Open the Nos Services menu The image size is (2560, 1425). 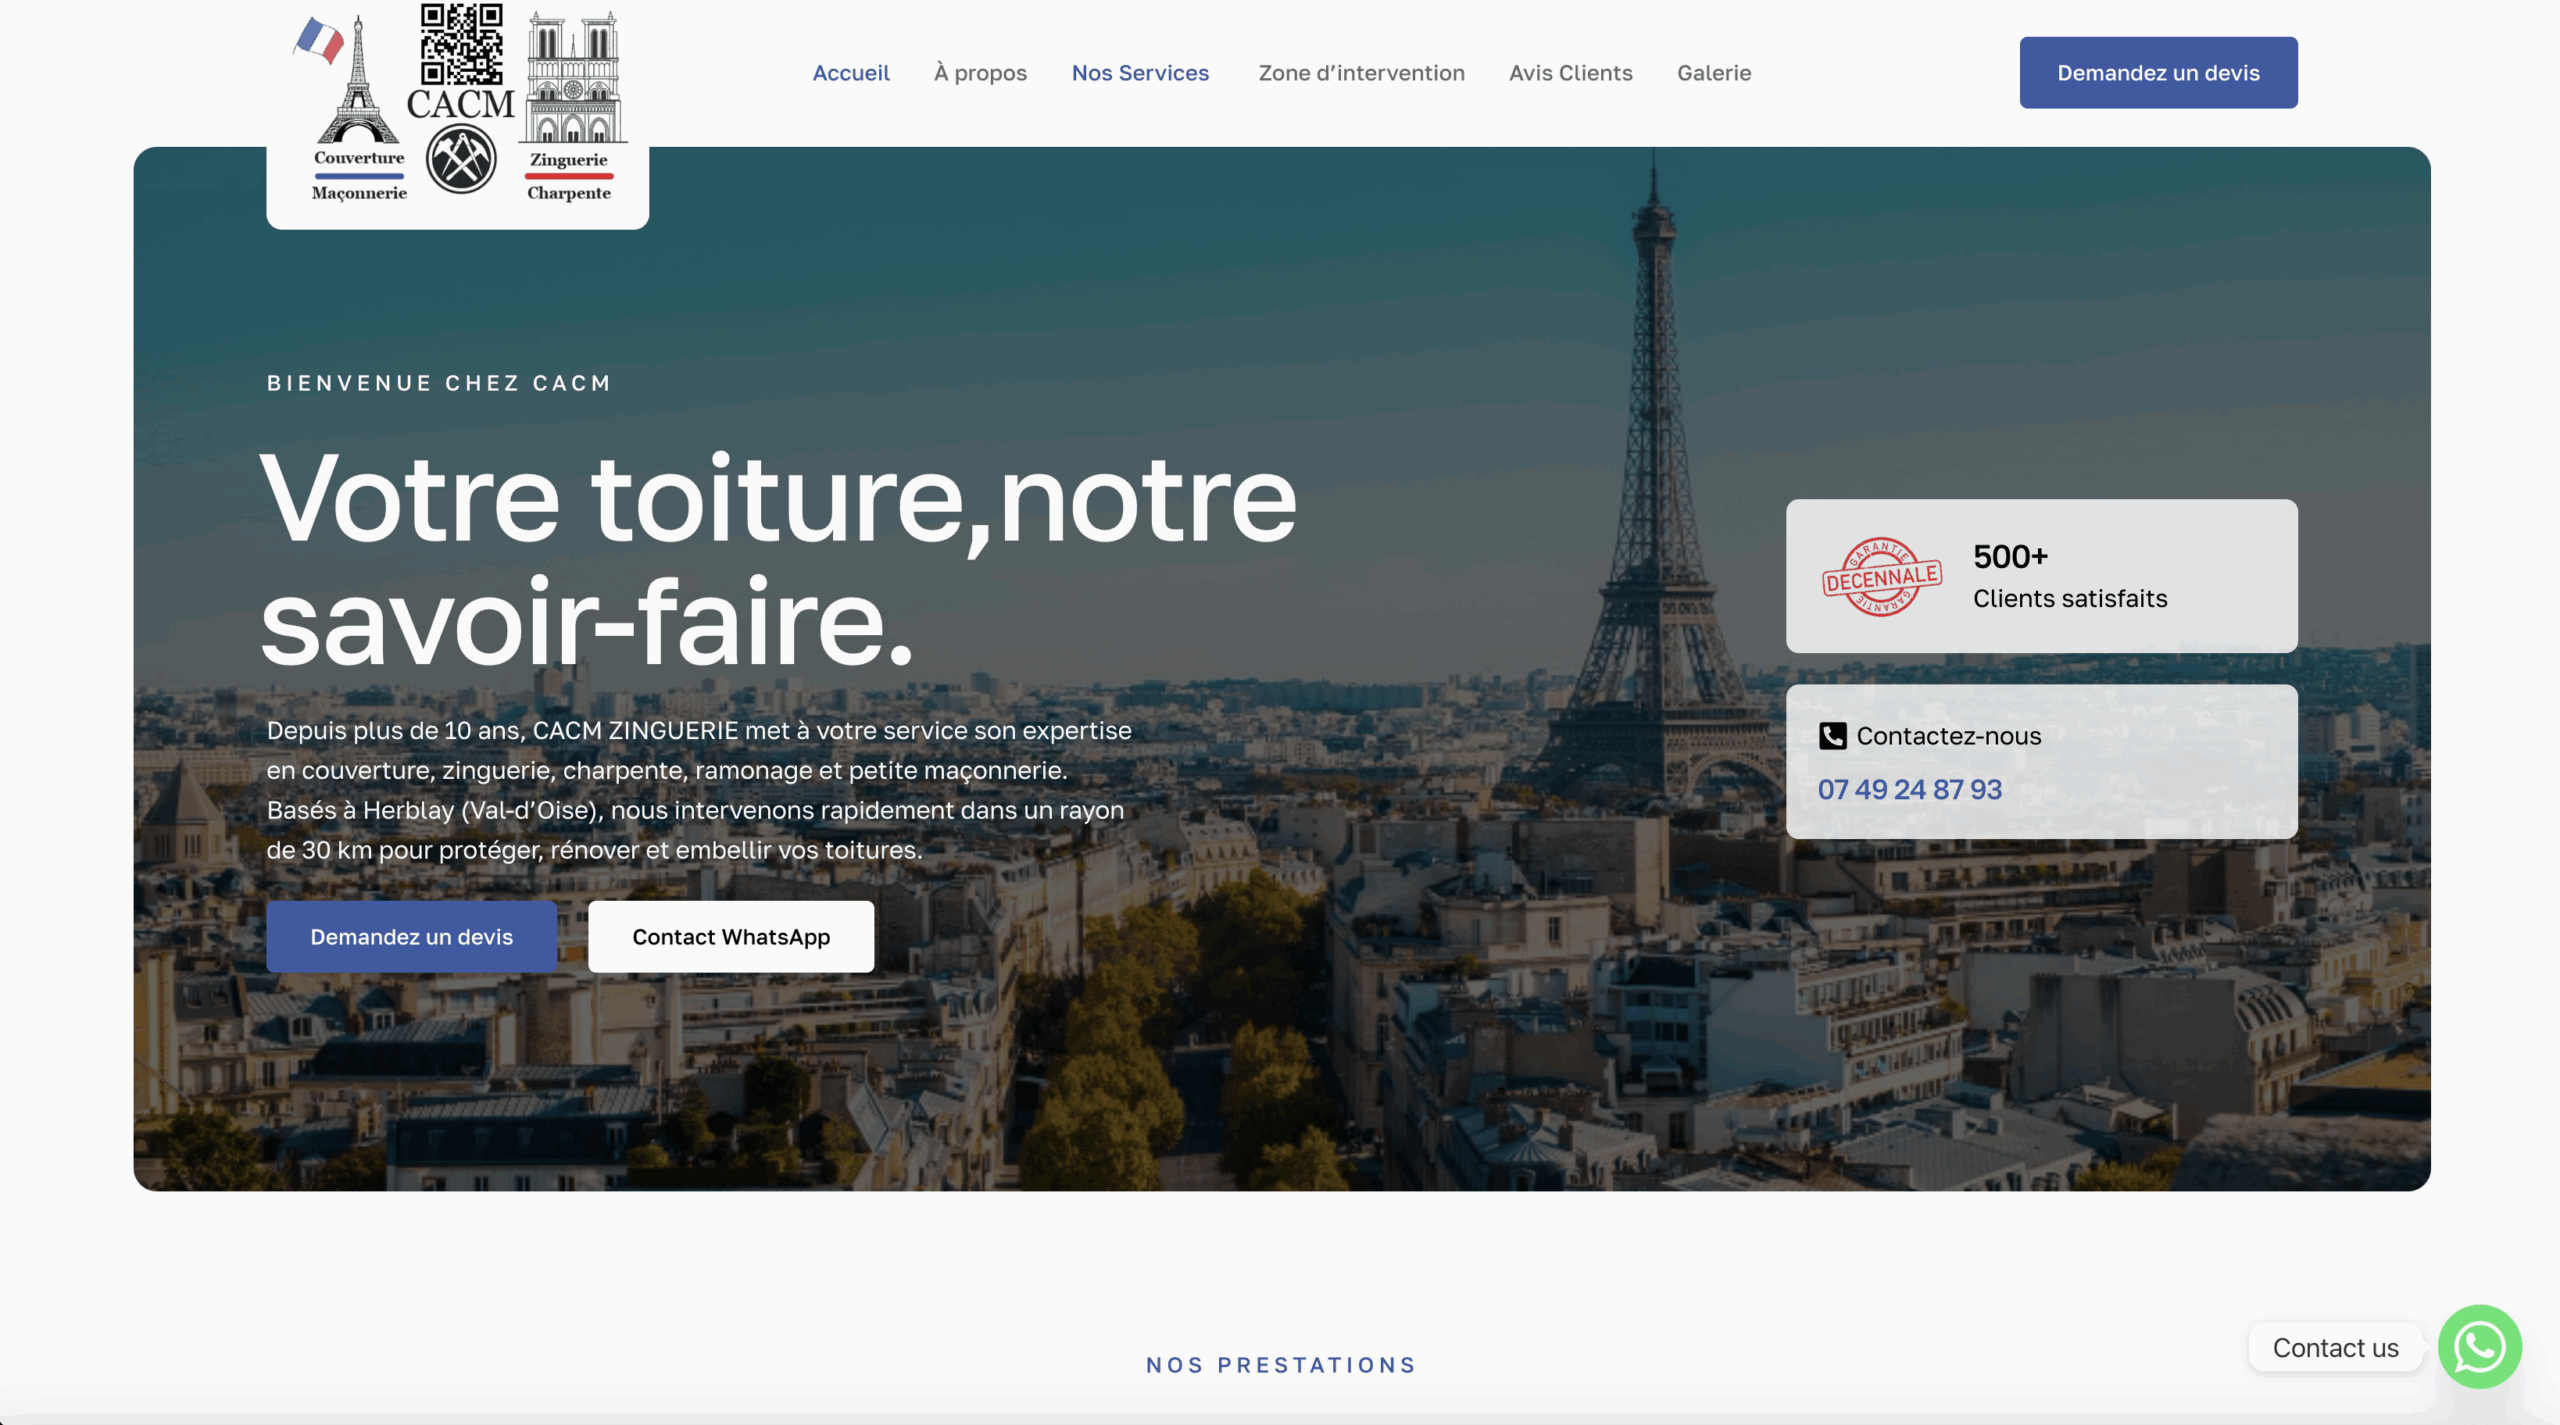click(1140, 73)
